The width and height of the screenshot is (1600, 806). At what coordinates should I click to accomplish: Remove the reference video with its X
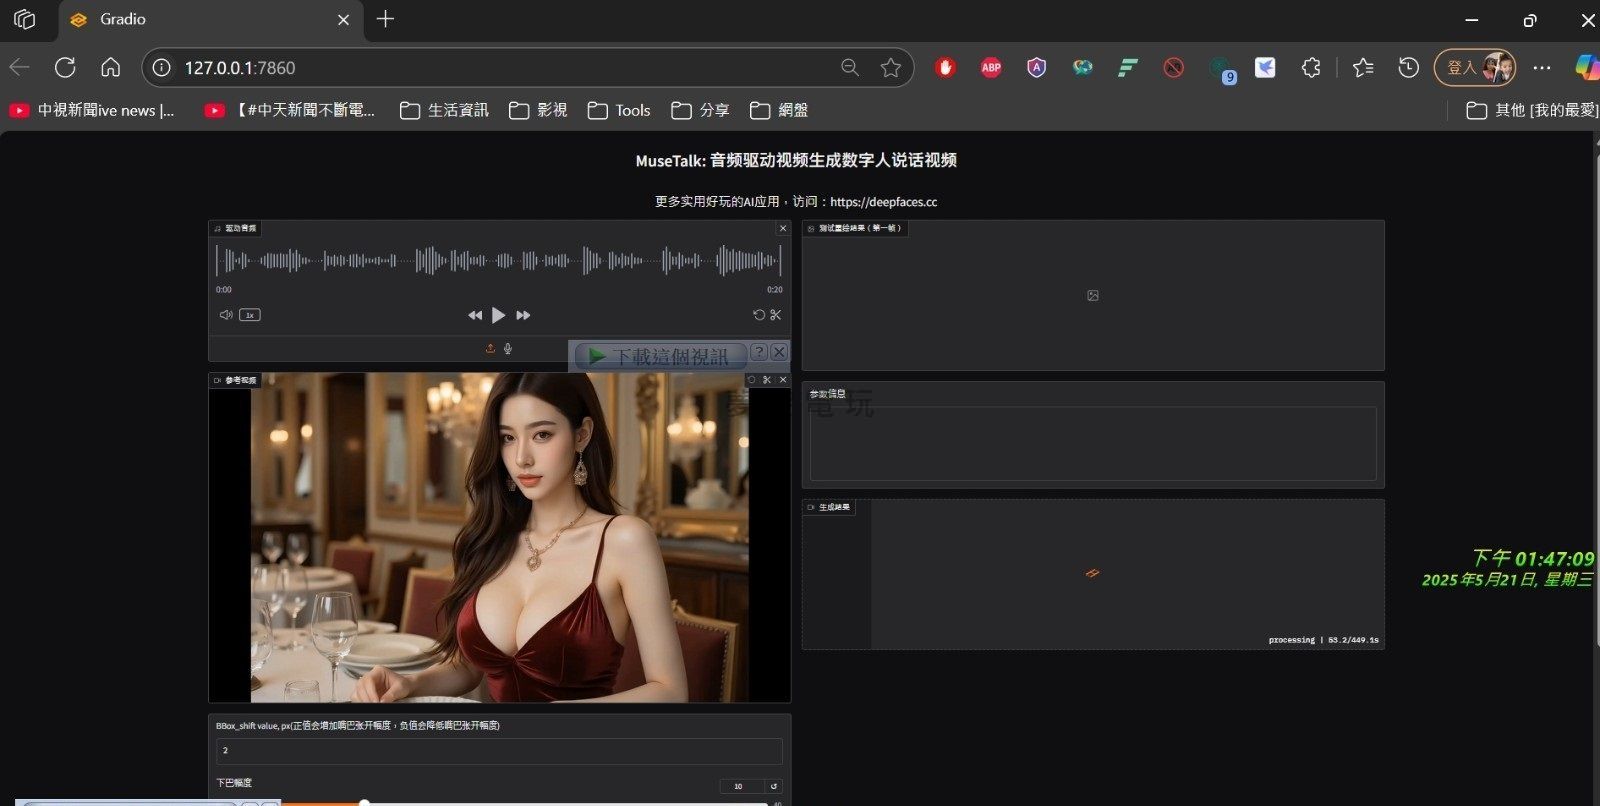click(783, 380)
